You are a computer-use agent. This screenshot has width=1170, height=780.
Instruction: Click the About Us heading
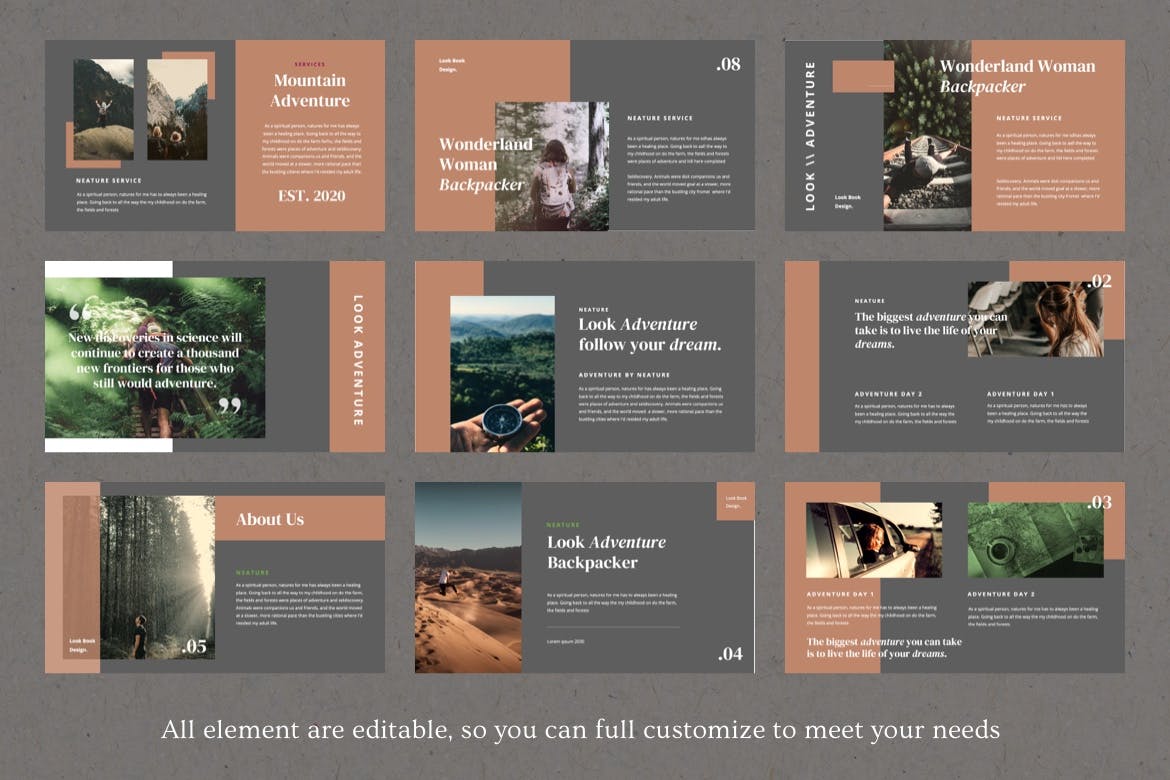click(x=270, y=519)
